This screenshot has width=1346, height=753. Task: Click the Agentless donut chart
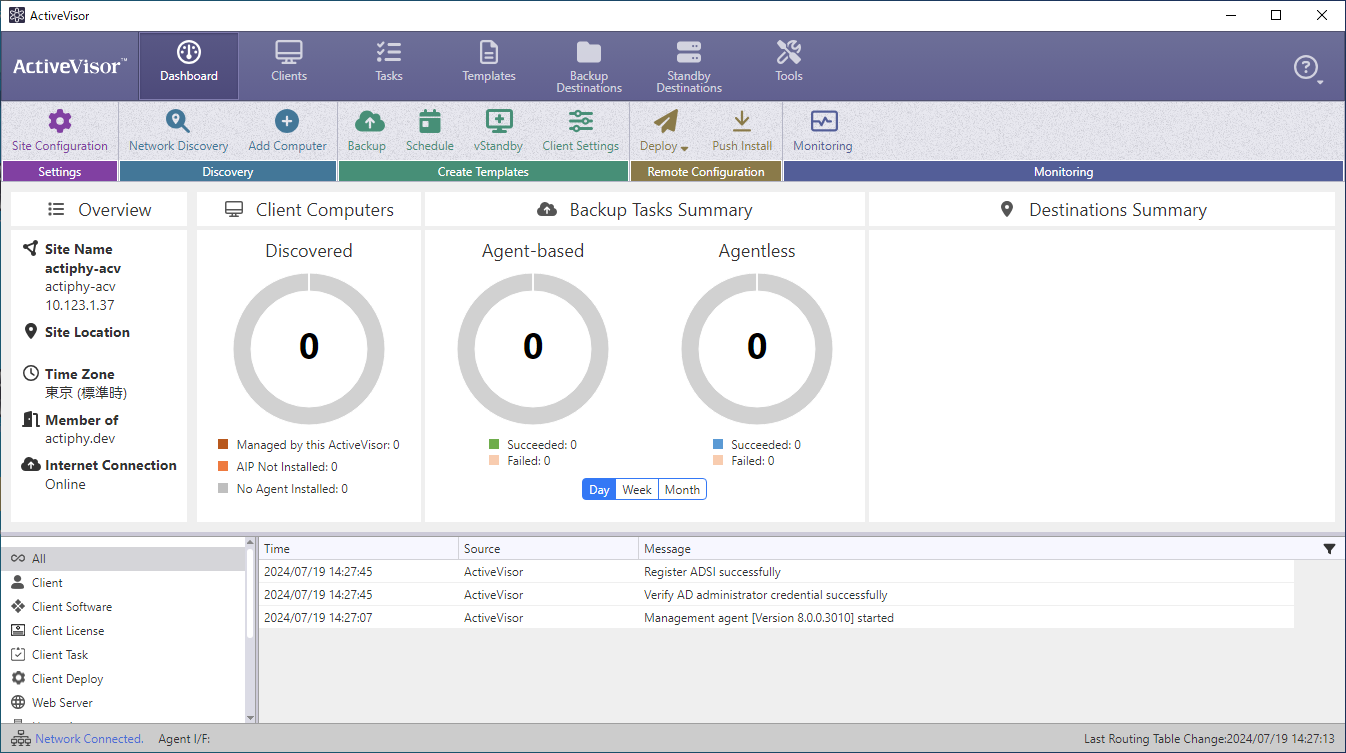(x=757, y=348)
